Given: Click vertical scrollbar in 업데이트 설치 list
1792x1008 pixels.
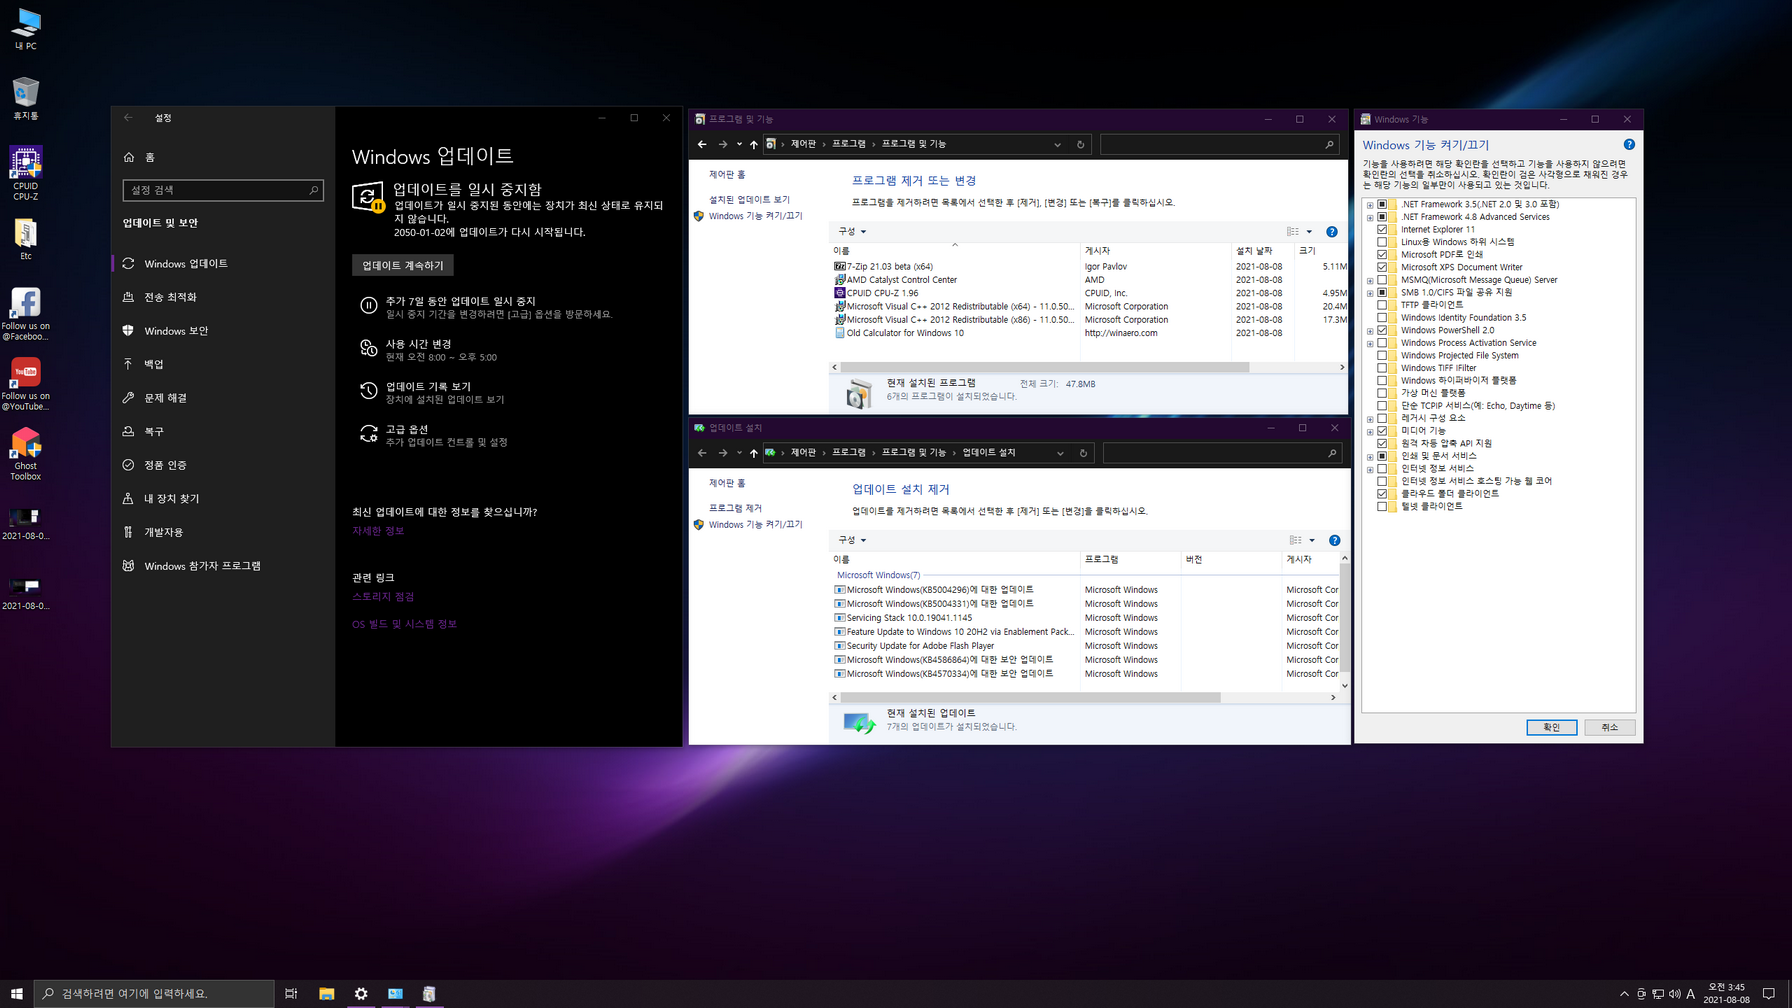Looking at the screenshot, I should [x=1345, y=617].
